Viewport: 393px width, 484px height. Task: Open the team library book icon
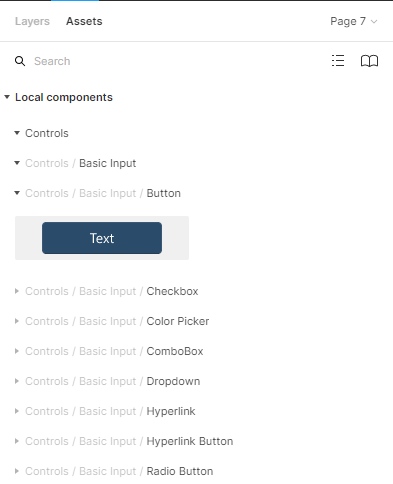click(369, 61)
